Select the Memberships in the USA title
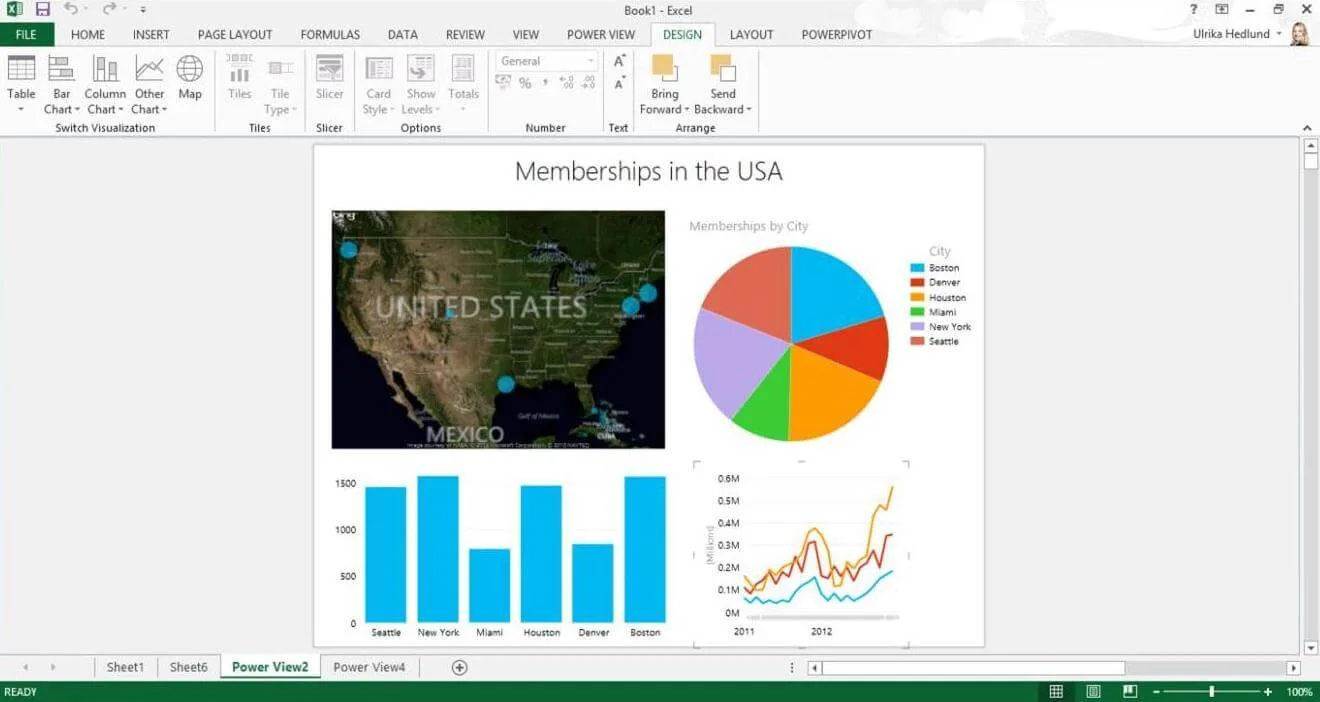 tap(648, 171)
